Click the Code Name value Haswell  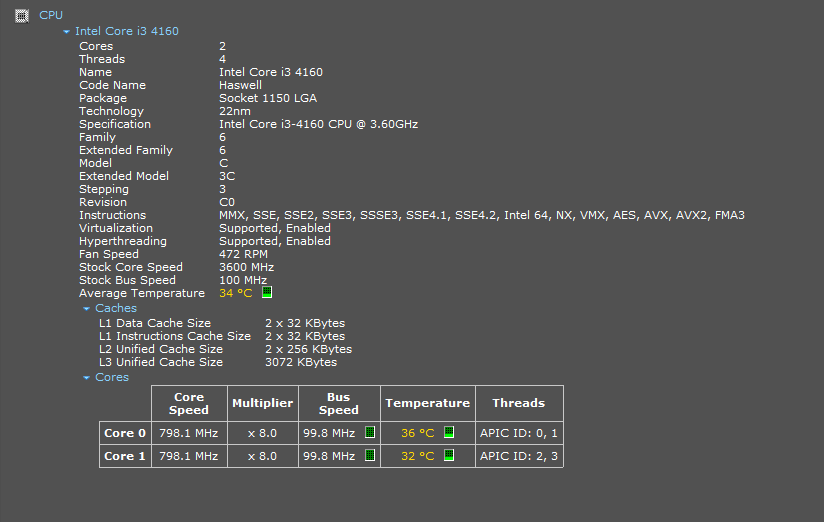point(240,85)
